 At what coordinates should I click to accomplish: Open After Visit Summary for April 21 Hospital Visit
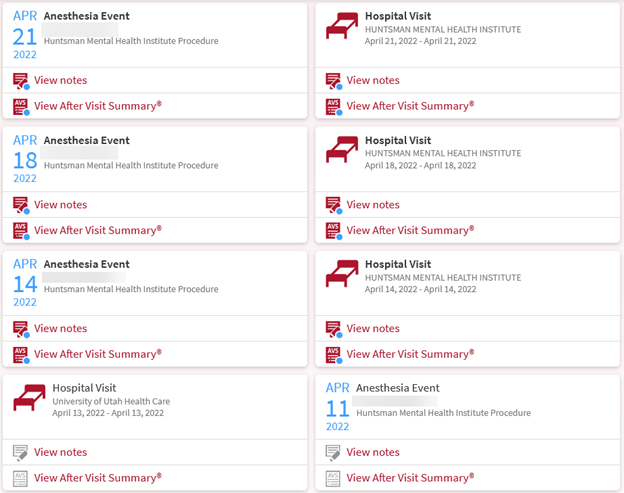coord(410,106)
